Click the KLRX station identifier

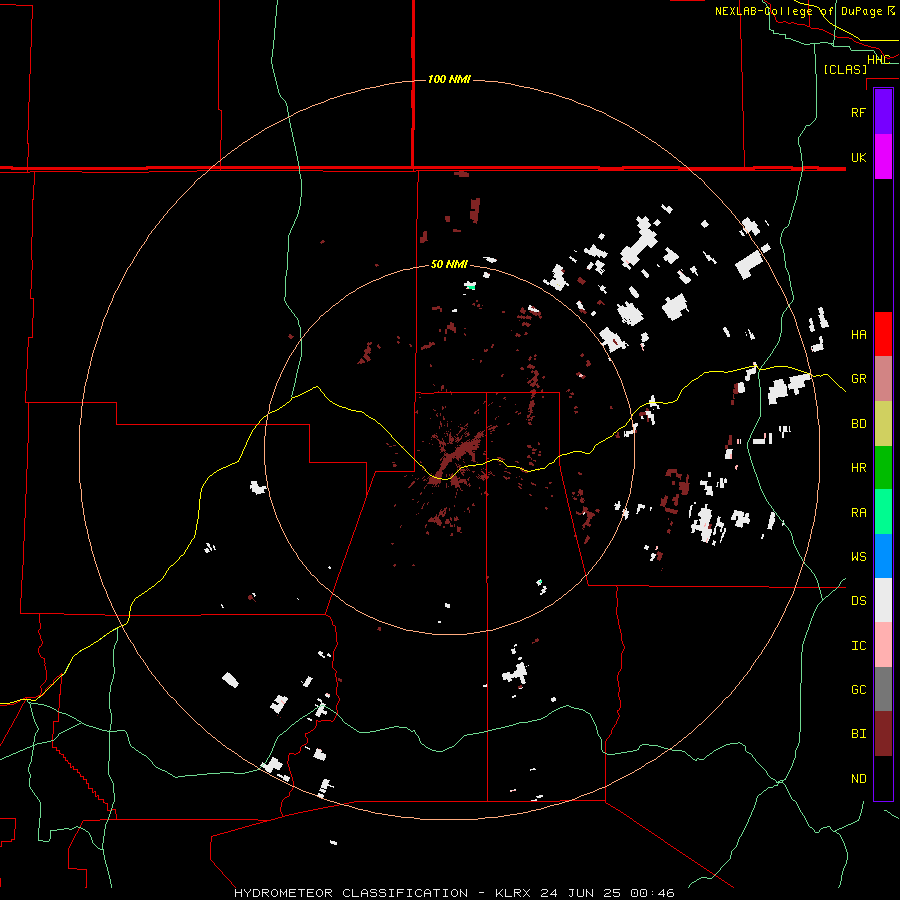512,893
